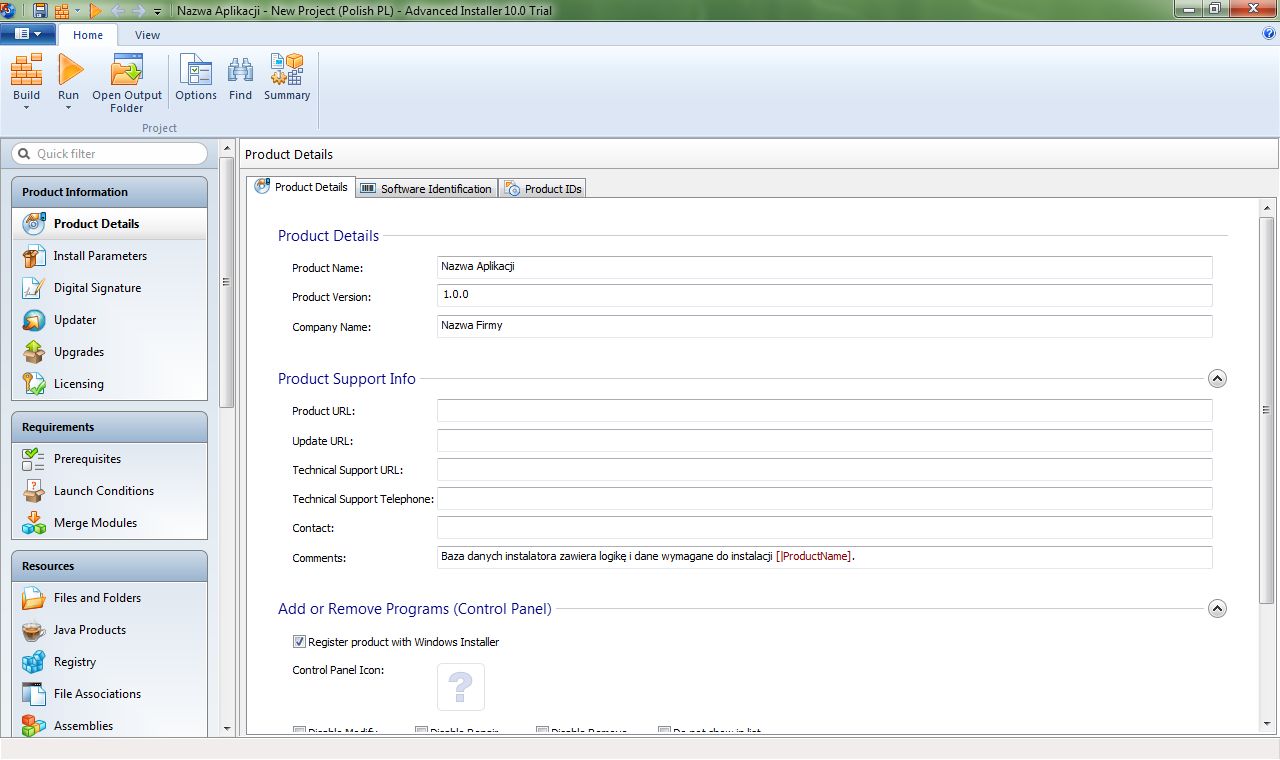Select the Product Details tab in main pane
The height and width of the screenshot is (760, 1280).
(x=302, y=187)
